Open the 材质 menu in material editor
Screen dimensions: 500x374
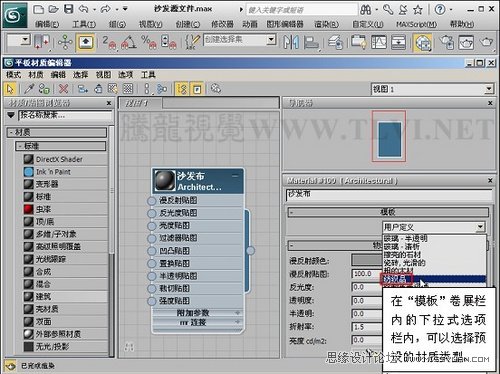pyautogui.click(x=36, y=75)
